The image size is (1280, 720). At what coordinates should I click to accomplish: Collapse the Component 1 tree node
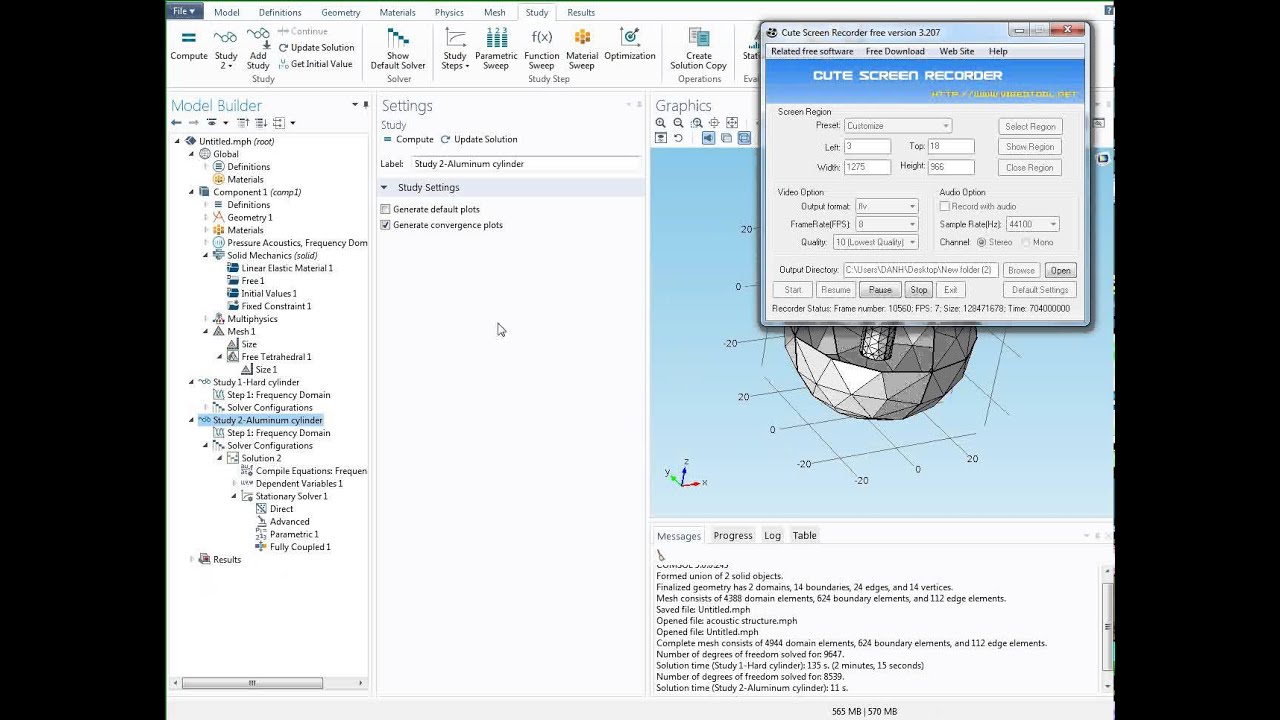(x=192, y=192)
